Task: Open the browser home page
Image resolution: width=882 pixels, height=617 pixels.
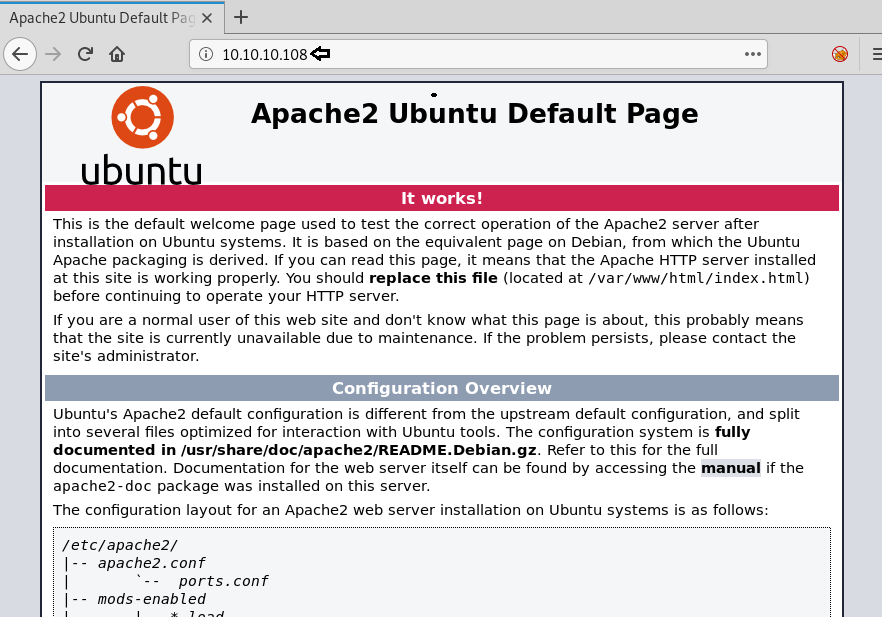Action: (x=117, y=54)
